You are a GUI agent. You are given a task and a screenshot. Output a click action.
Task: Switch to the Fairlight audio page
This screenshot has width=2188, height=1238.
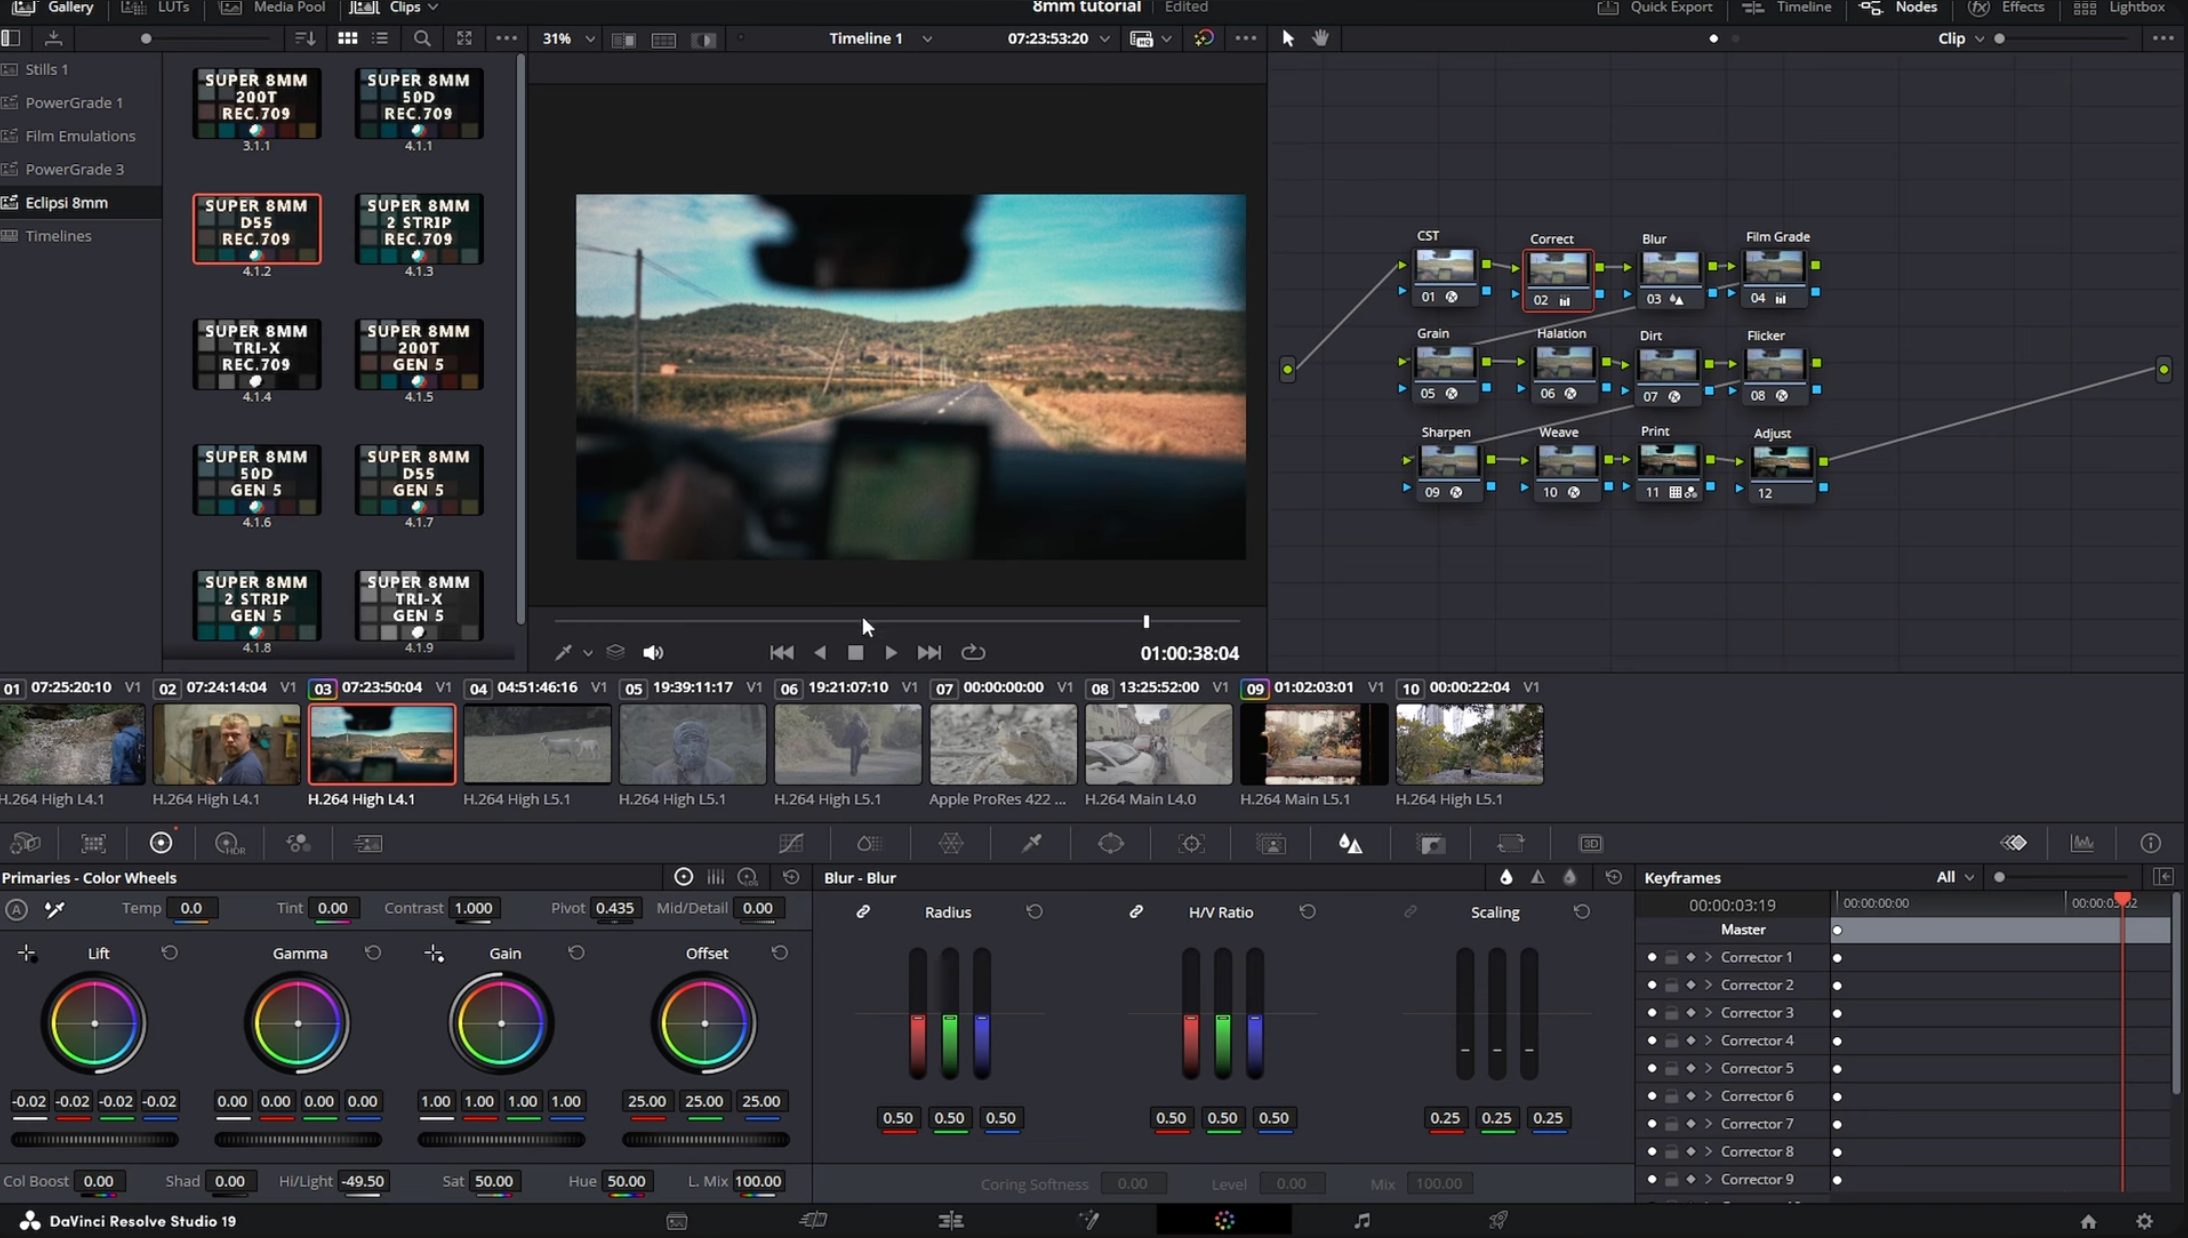click(x=1361, y=1220)
